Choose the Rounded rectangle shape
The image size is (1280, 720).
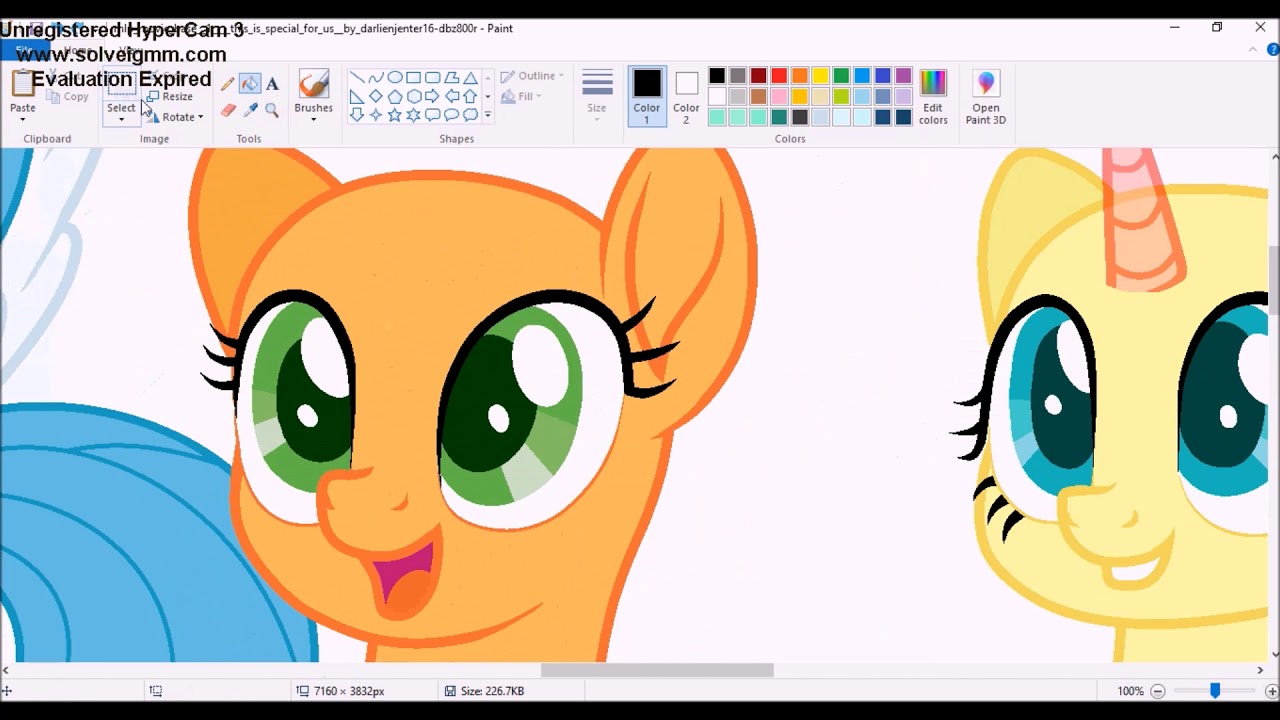click(433, 78)
